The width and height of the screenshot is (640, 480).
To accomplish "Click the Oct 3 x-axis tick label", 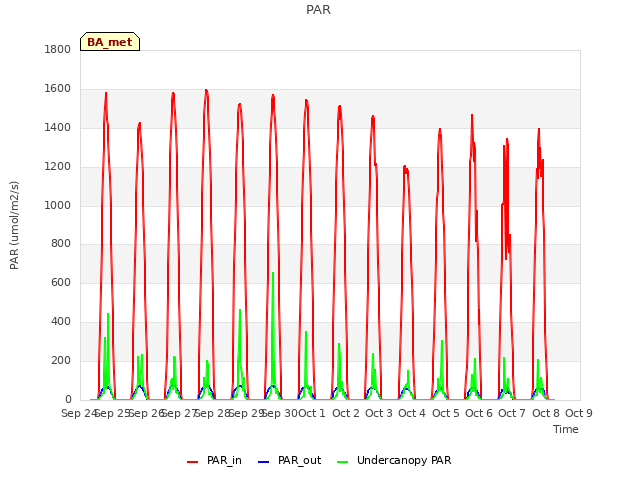I will click(x=379, y=413).
